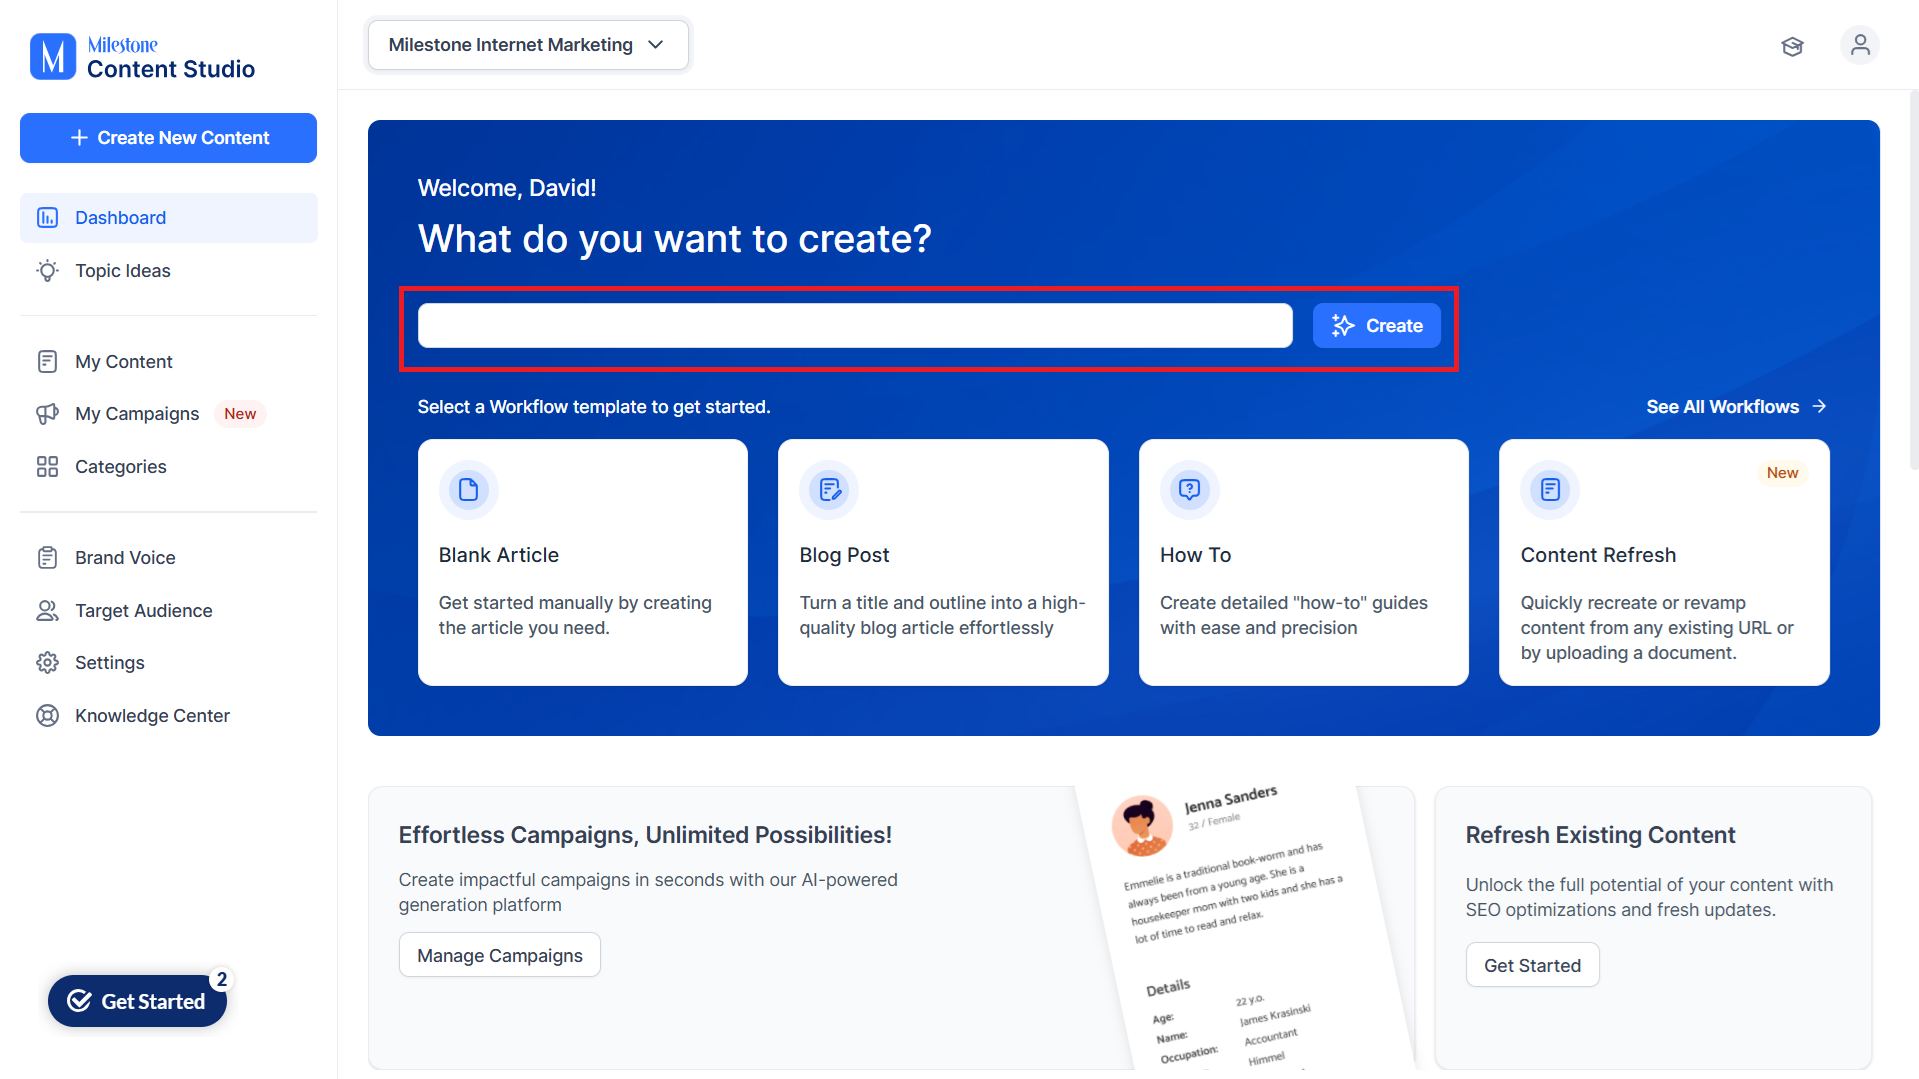Viewport: 1919px width, 1079px height.
Task: Click the checkmark icon on Get Started widget
Action: point(79,1001)
